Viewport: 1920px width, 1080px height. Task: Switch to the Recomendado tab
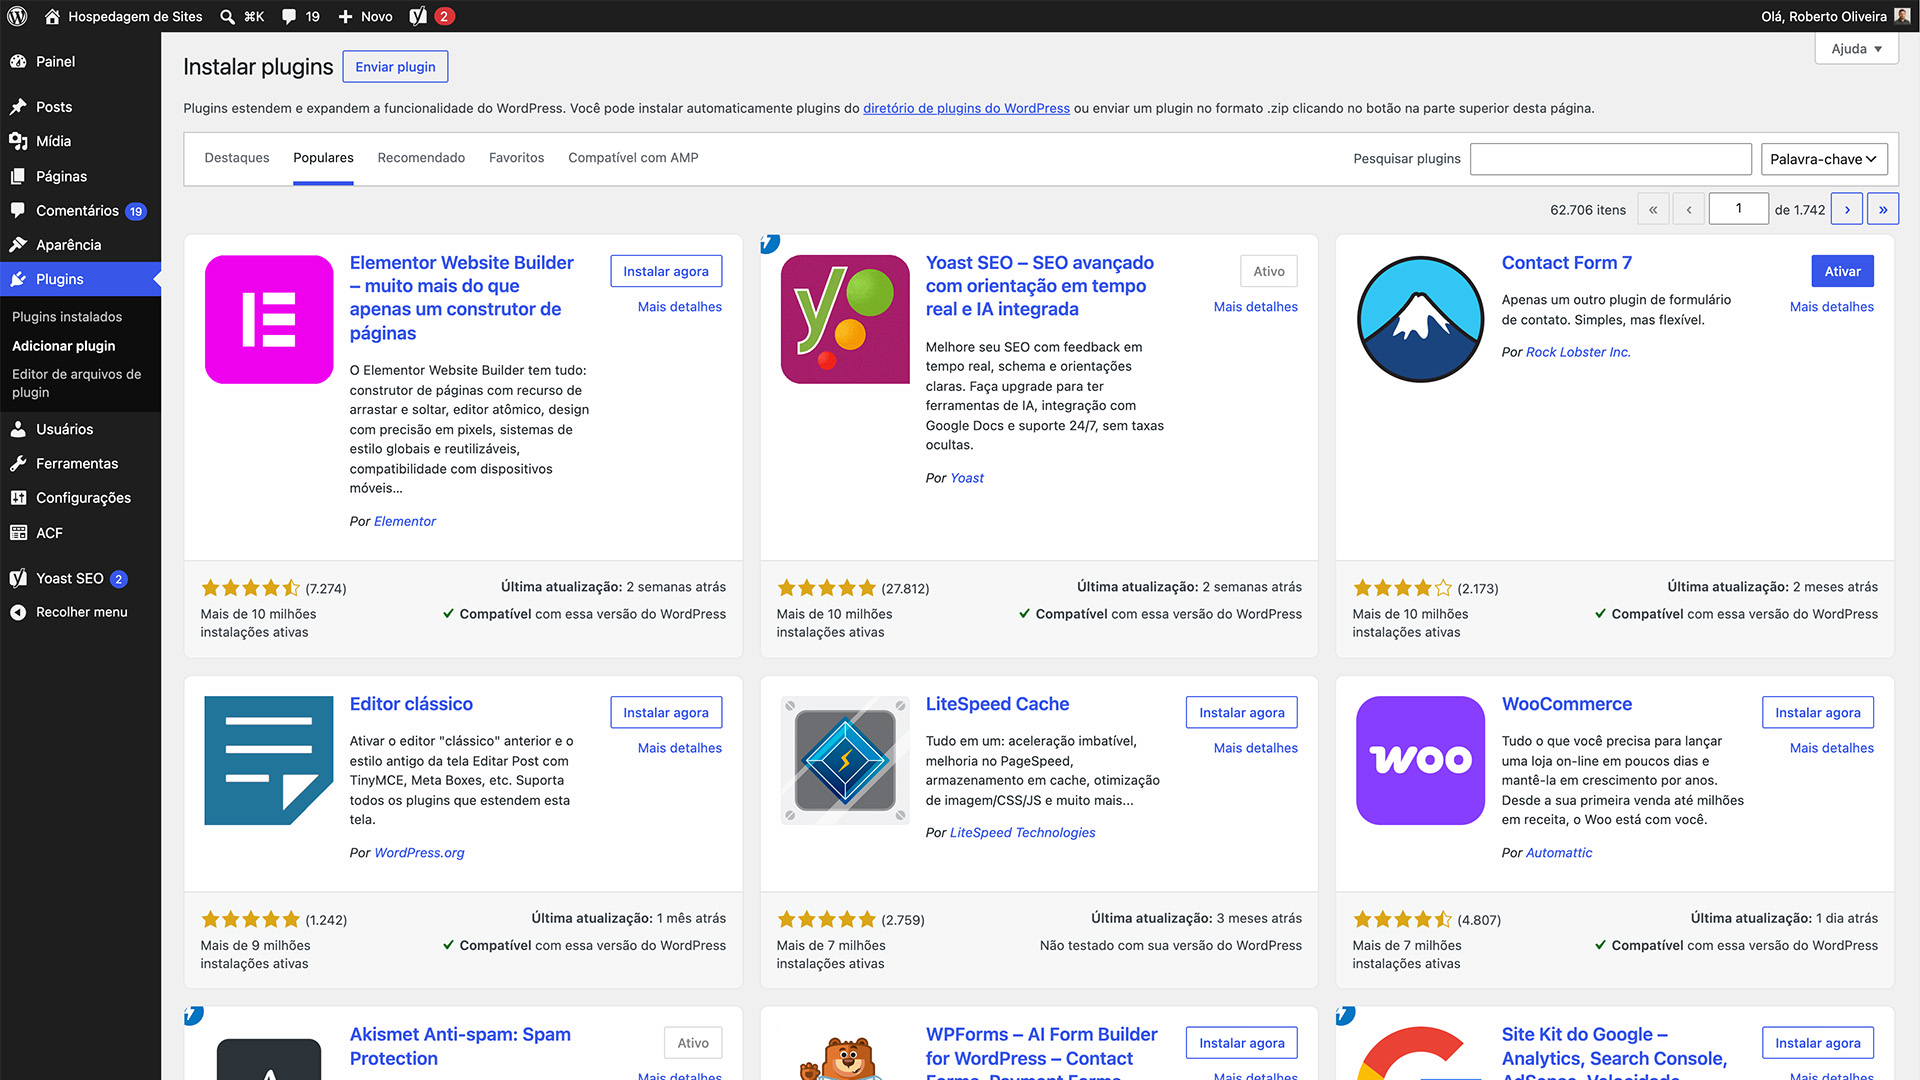[x=421, y=158]
